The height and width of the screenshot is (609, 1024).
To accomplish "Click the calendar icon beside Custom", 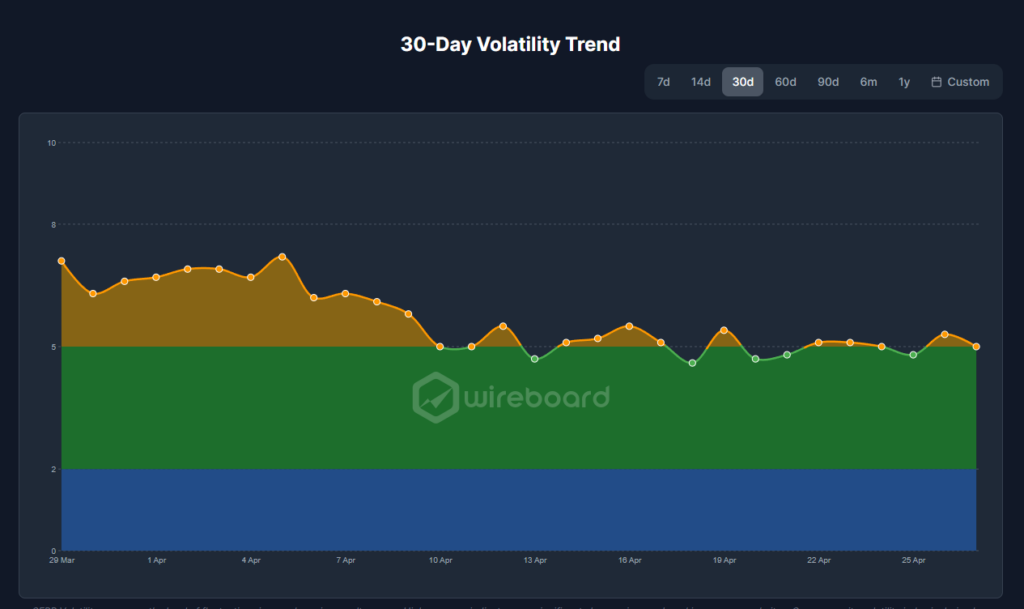I will (936, 82).
